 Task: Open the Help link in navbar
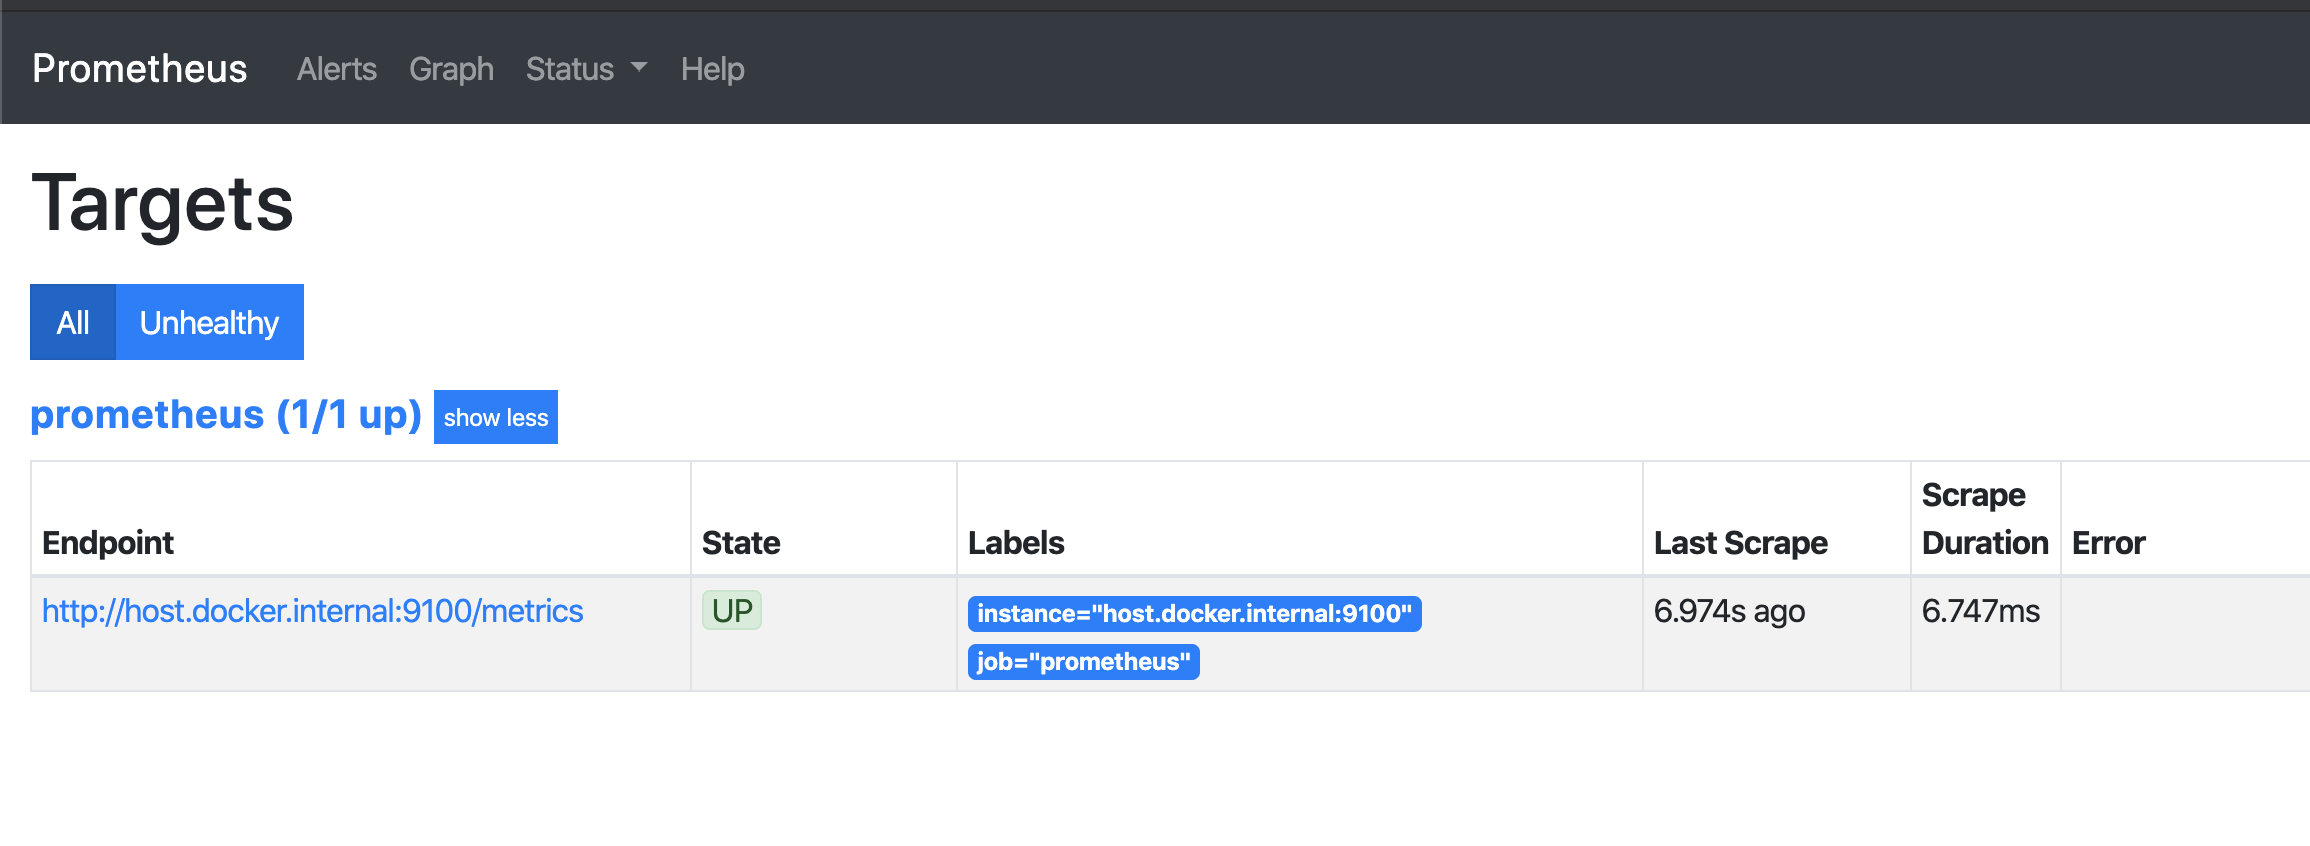712,69
